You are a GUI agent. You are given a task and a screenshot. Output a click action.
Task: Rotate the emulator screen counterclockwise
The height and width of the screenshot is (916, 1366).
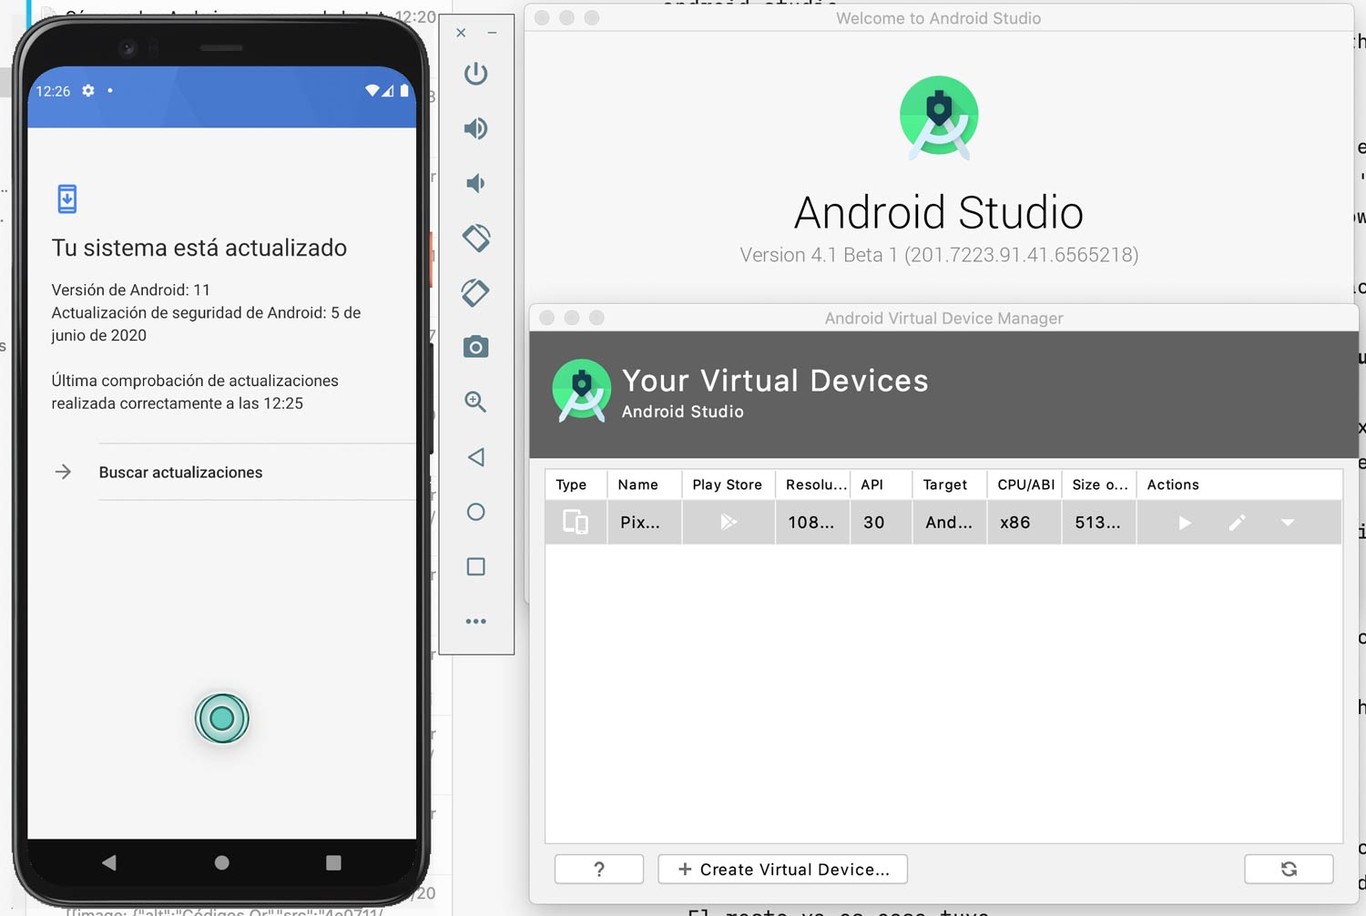coord(475,238)
